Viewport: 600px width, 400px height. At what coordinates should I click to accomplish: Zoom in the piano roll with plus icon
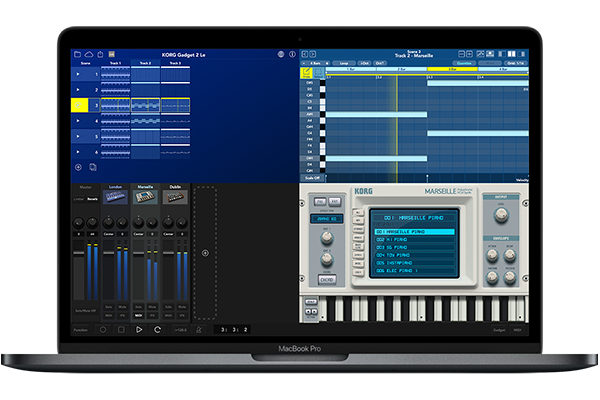click(470, 54)
